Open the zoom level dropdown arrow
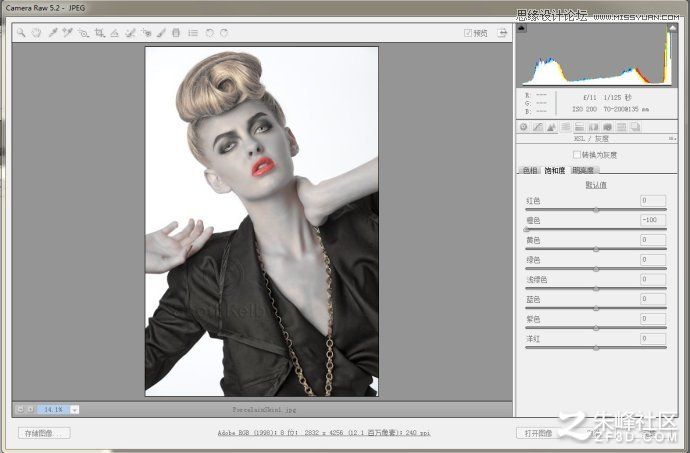Image resolution: width=690 pixels, height=453 pixels. tap(75, 409)
